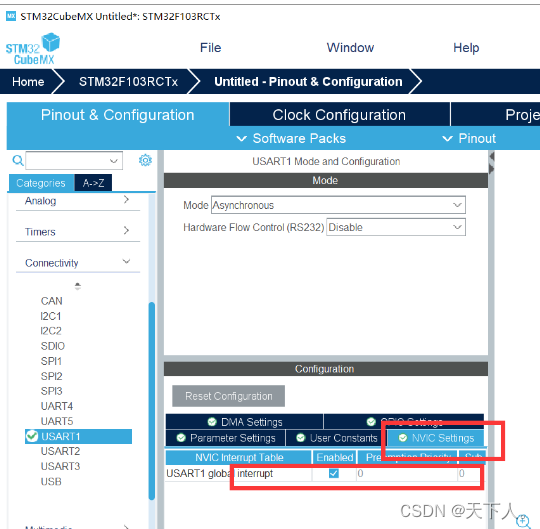Image resolution: width=540 pixels, height=529 pixels.
Task: Open the Window menu
Action: [x=350, y=48]
